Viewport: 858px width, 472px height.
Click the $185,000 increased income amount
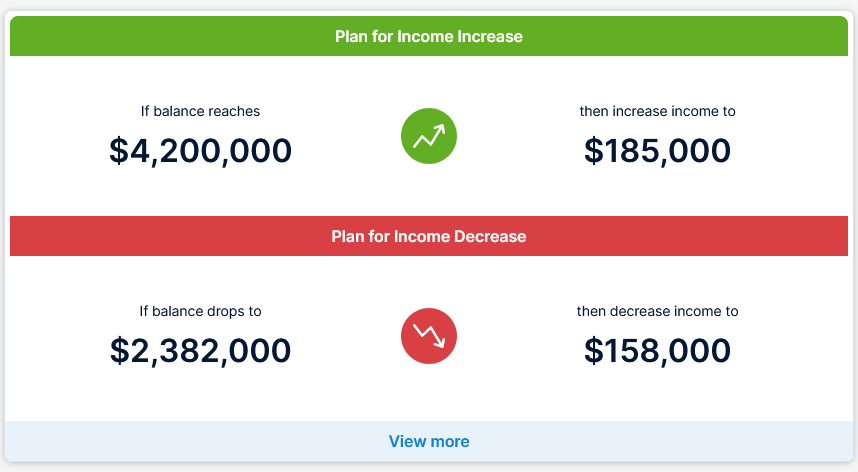[x=657, y=151]
